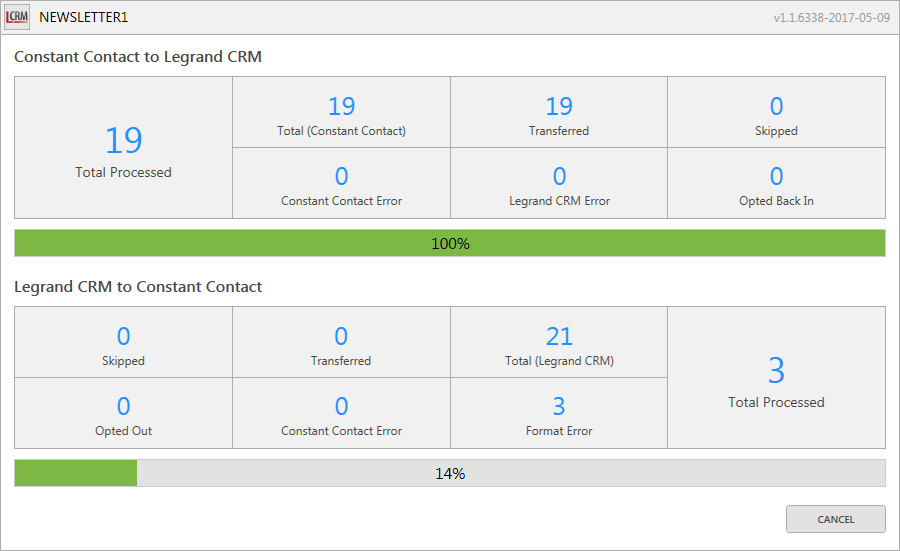The image size is (900, 551).
Task: Click the 100% green progress bar
Action: coord(449,243)
